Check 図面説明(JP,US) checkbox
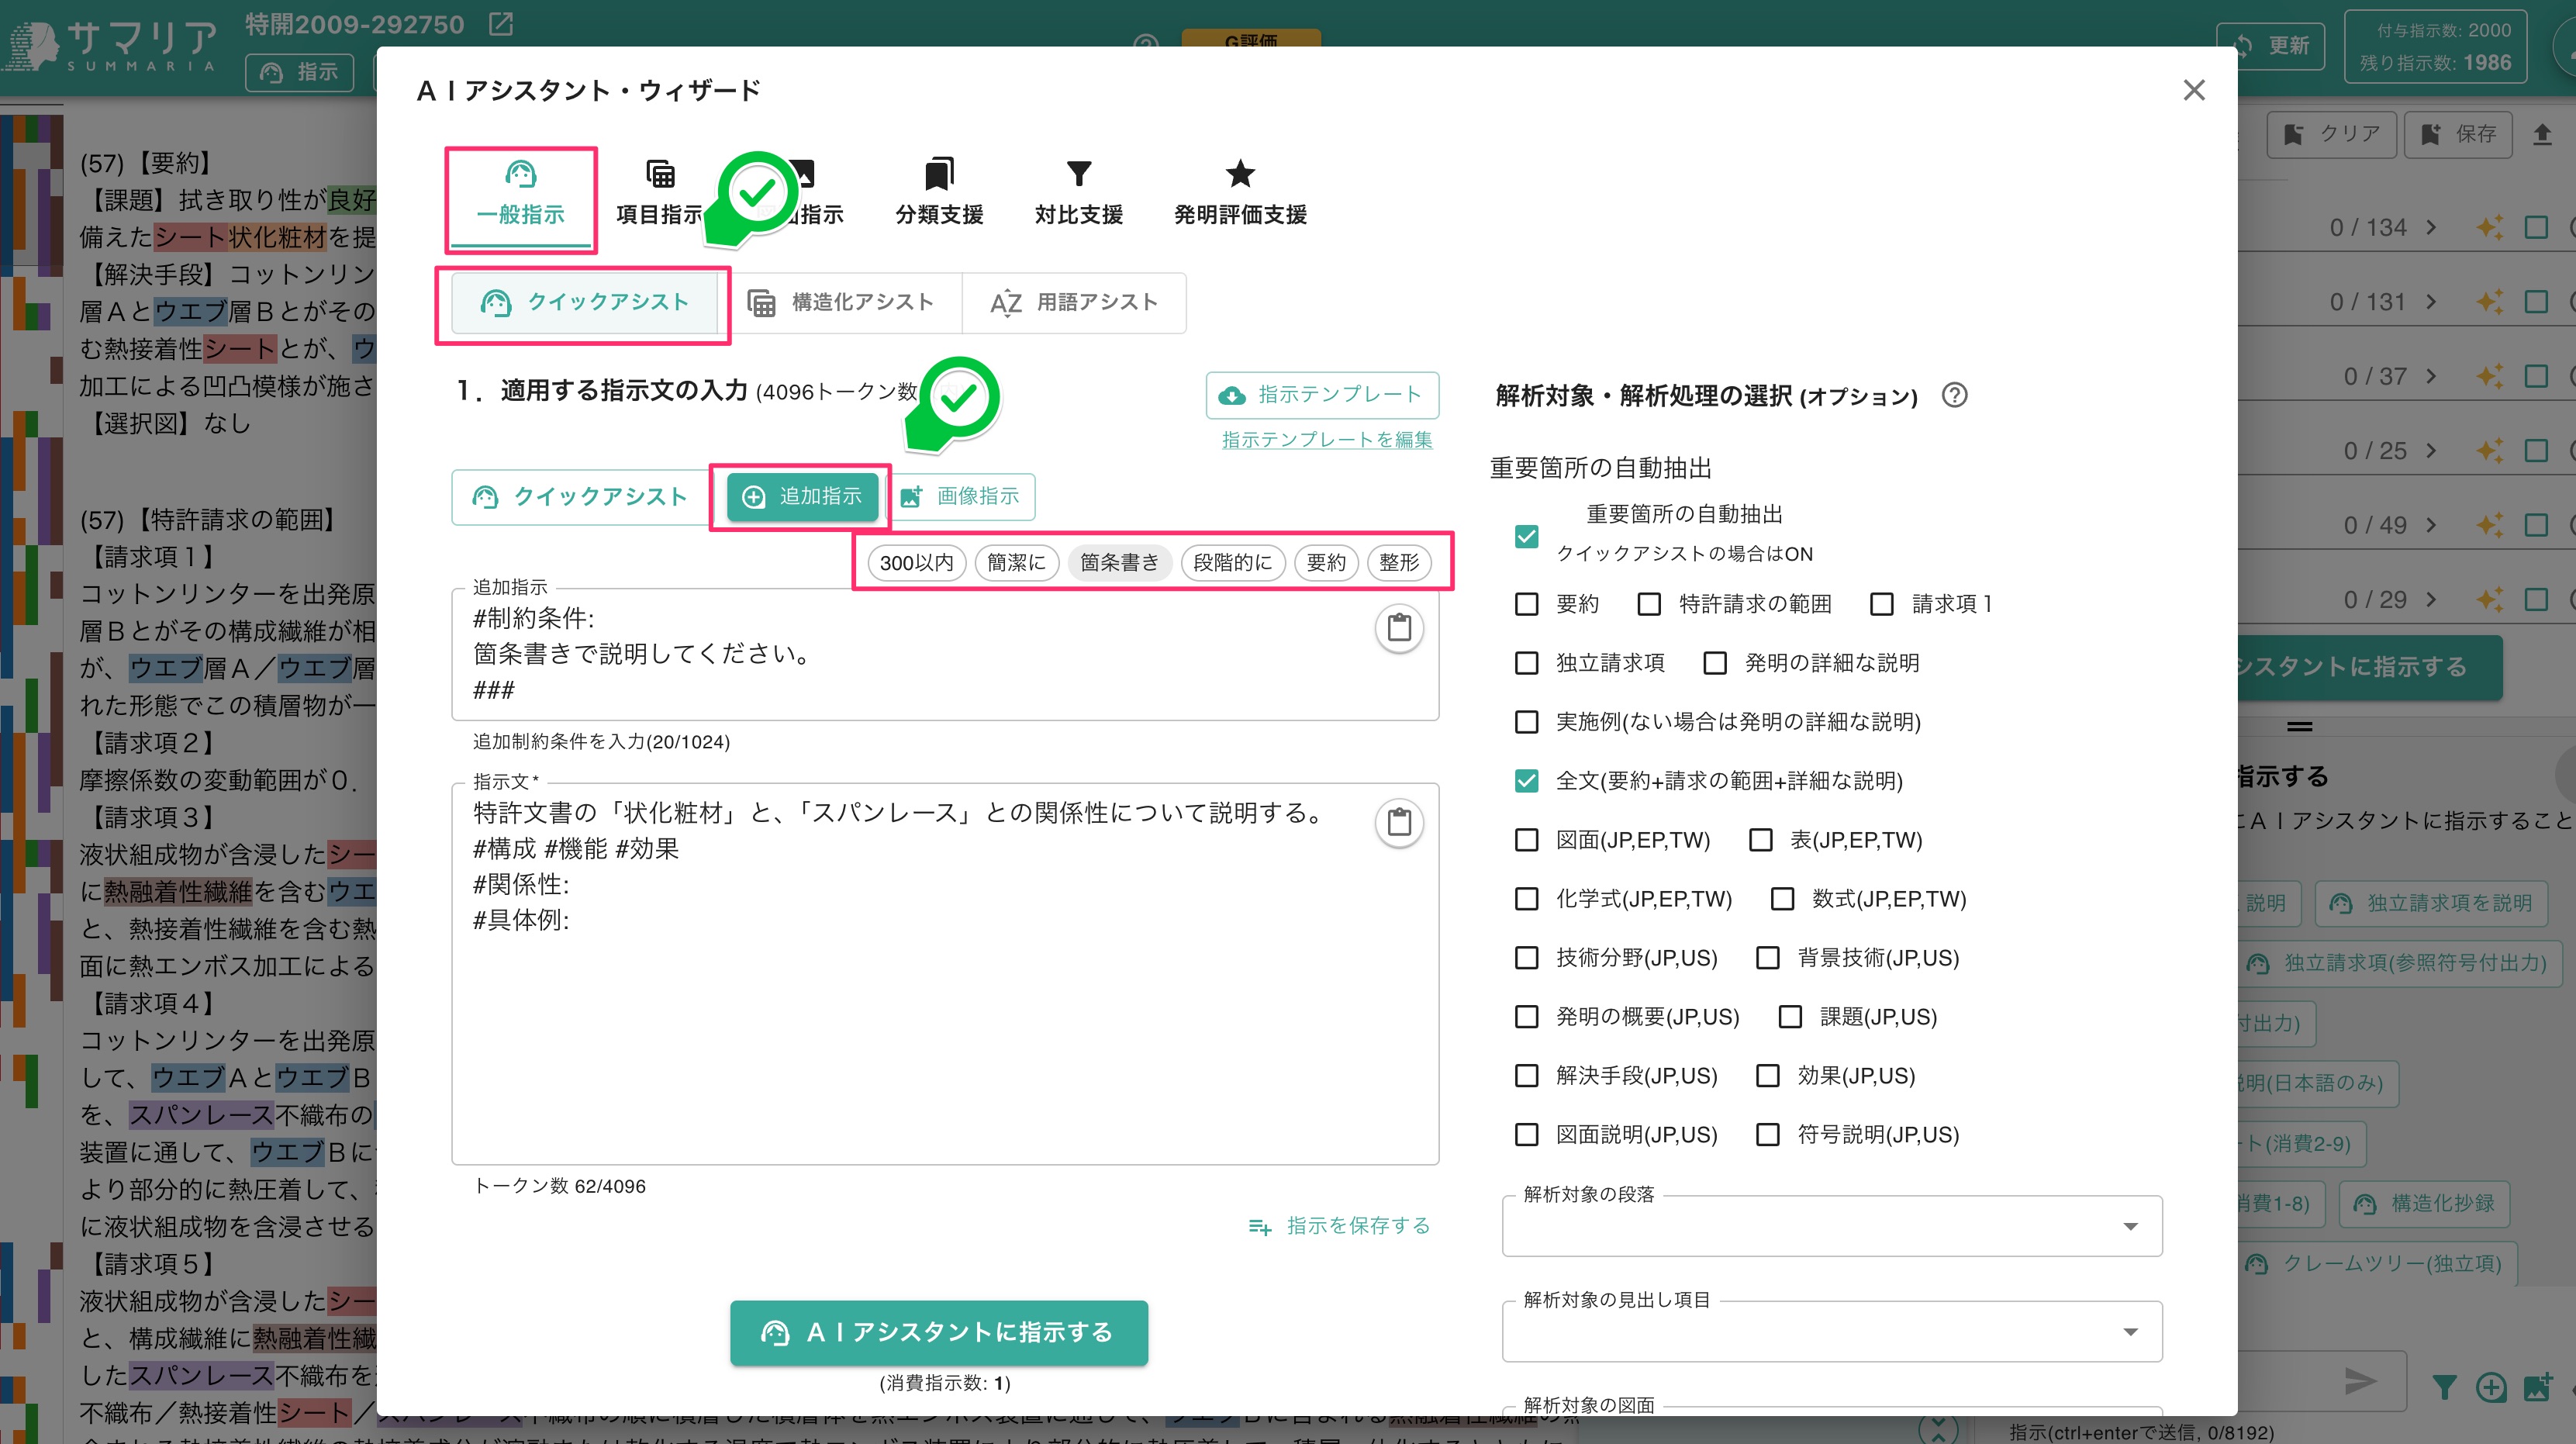 point(1526,1135)
